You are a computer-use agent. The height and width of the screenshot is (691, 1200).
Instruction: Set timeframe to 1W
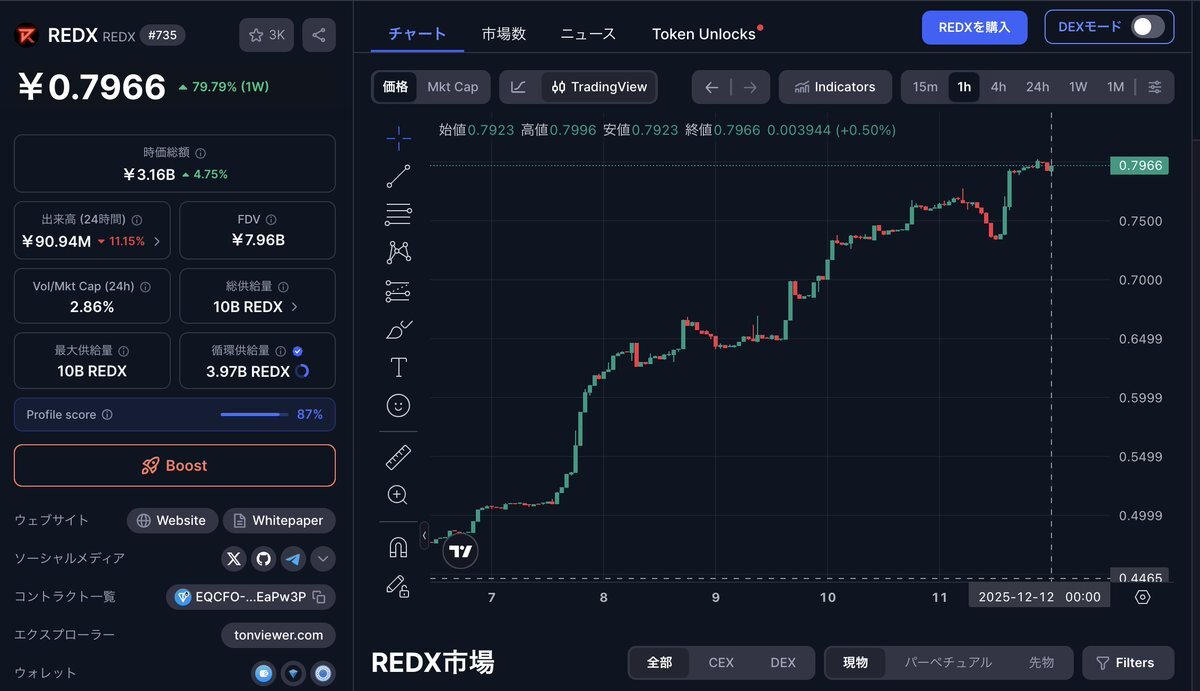(x=1078, y=87)
